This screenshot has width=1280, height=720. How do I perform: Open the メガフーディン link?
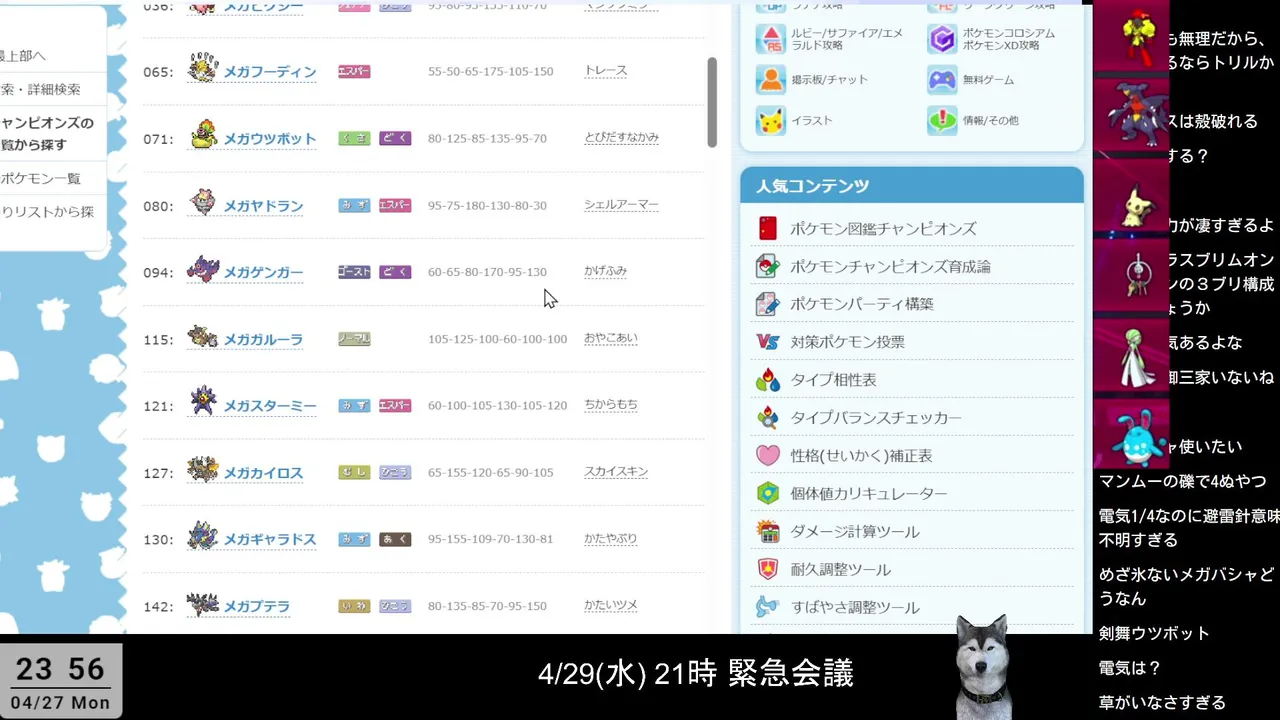270,72
